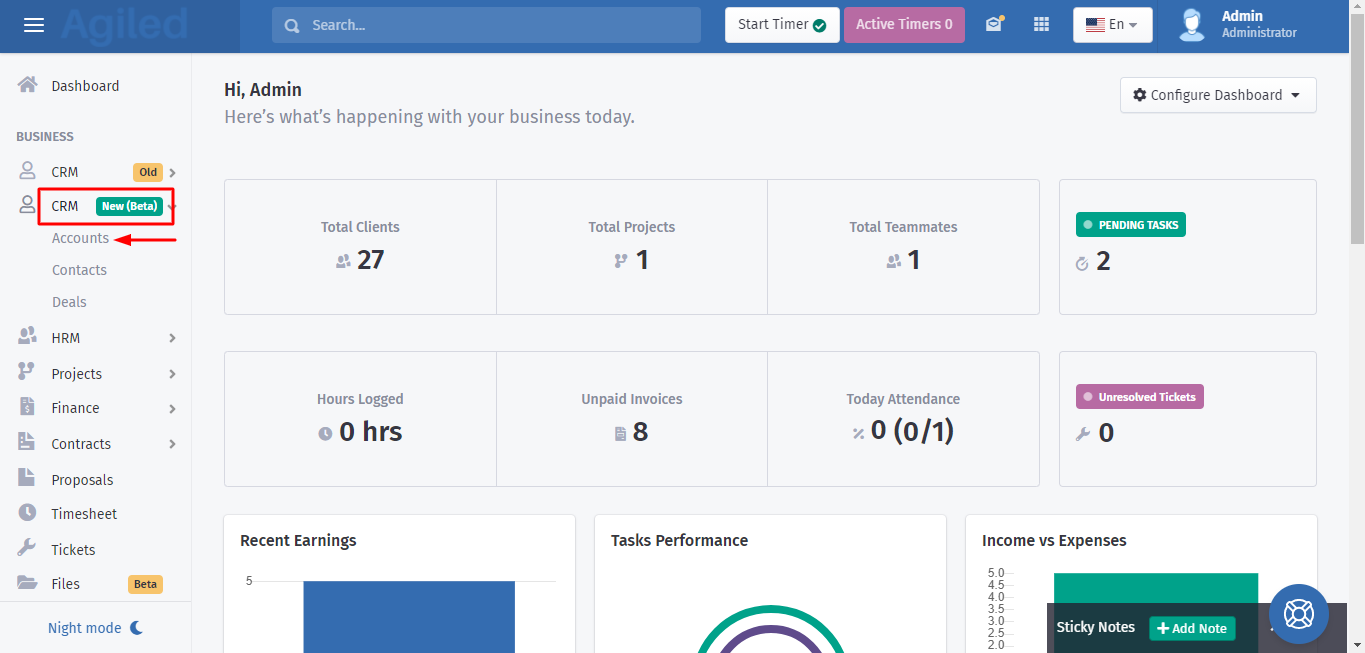Screen dimensions: 1365x653
Task: Click the Add Note button
Action: [1191, 628]
